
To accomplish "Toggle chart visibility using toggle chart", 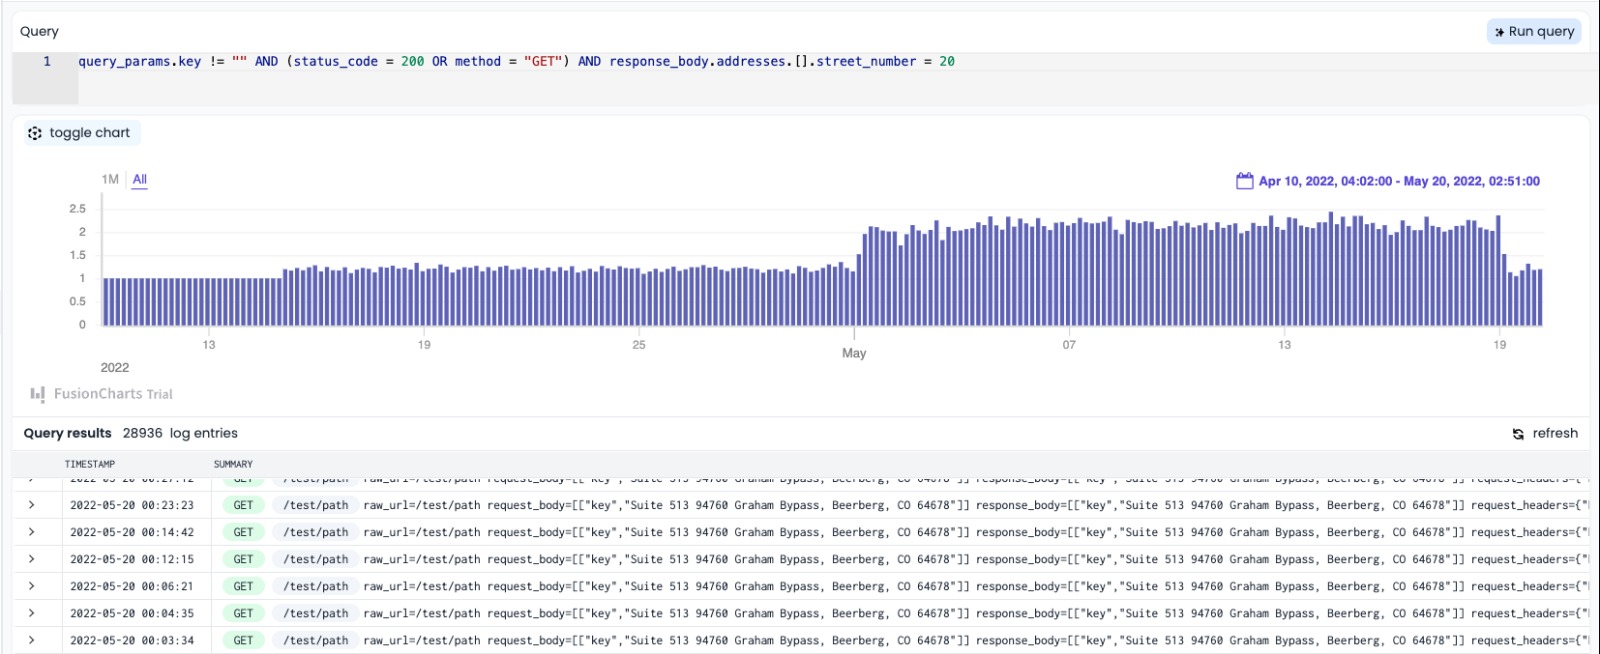I will 89,133.
